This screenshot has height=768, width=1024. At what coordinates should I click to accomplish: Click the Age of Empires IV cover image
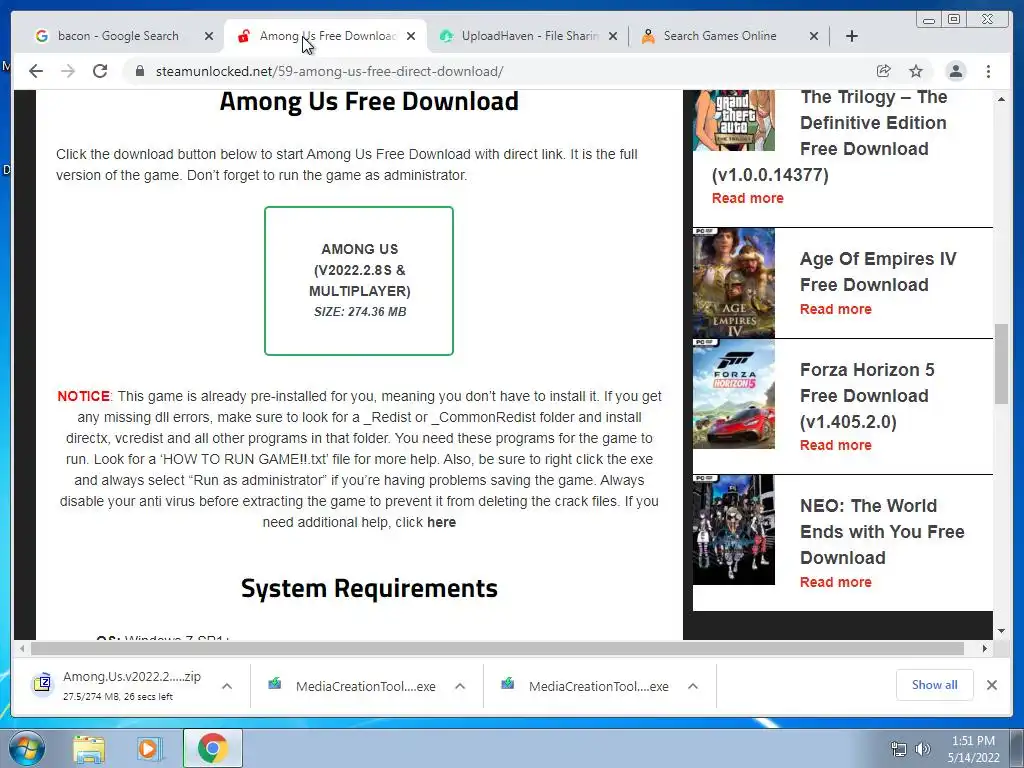(733, 283)
